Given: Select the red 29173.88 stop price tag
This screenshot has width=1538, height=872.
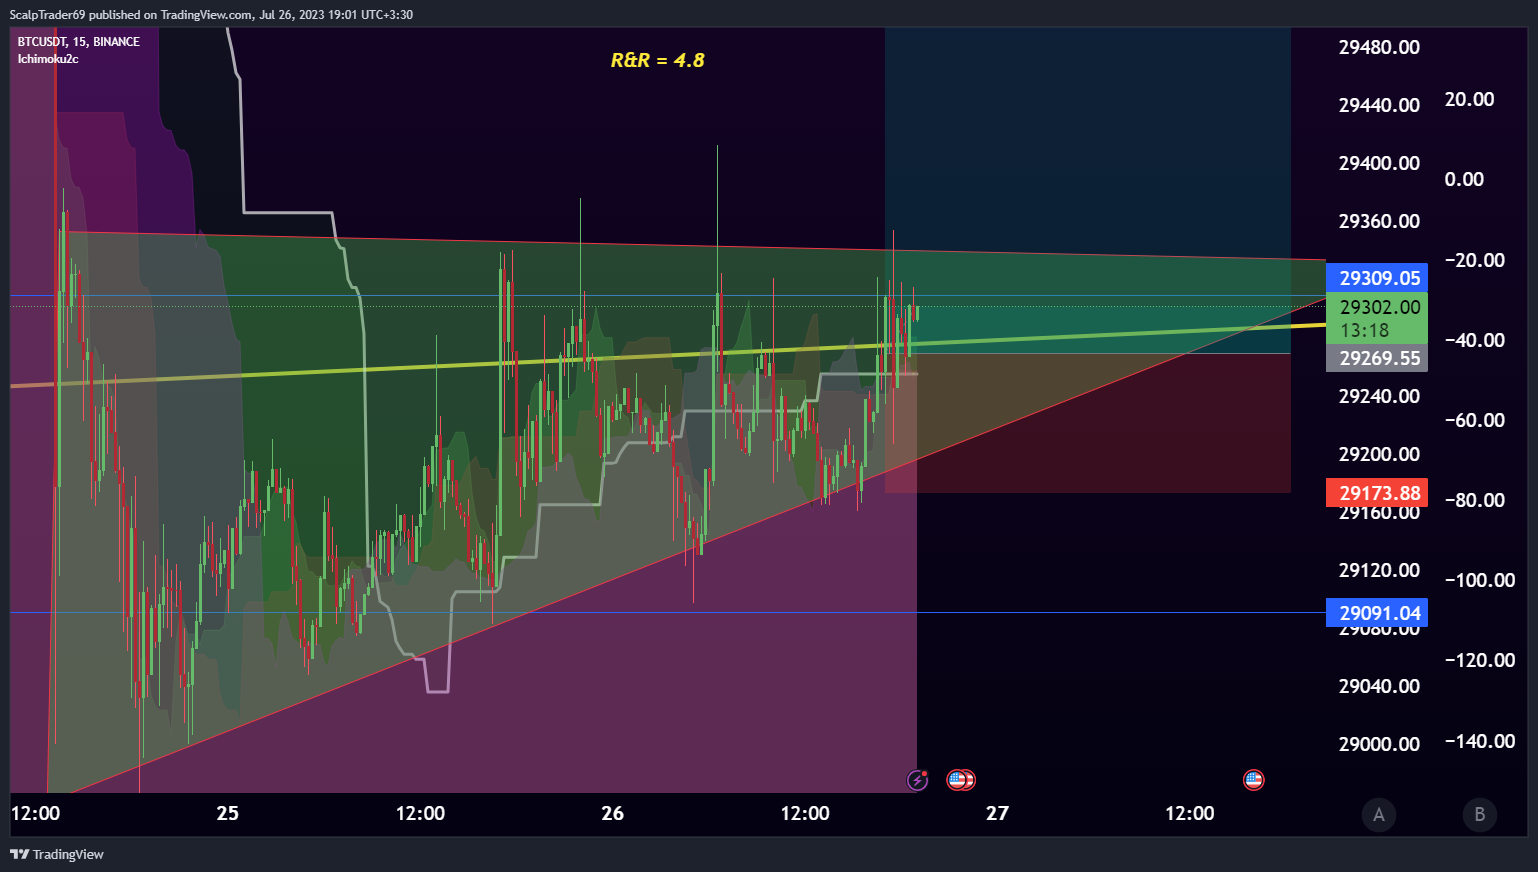Looking at the screenshot, I should click(1377, 493).
